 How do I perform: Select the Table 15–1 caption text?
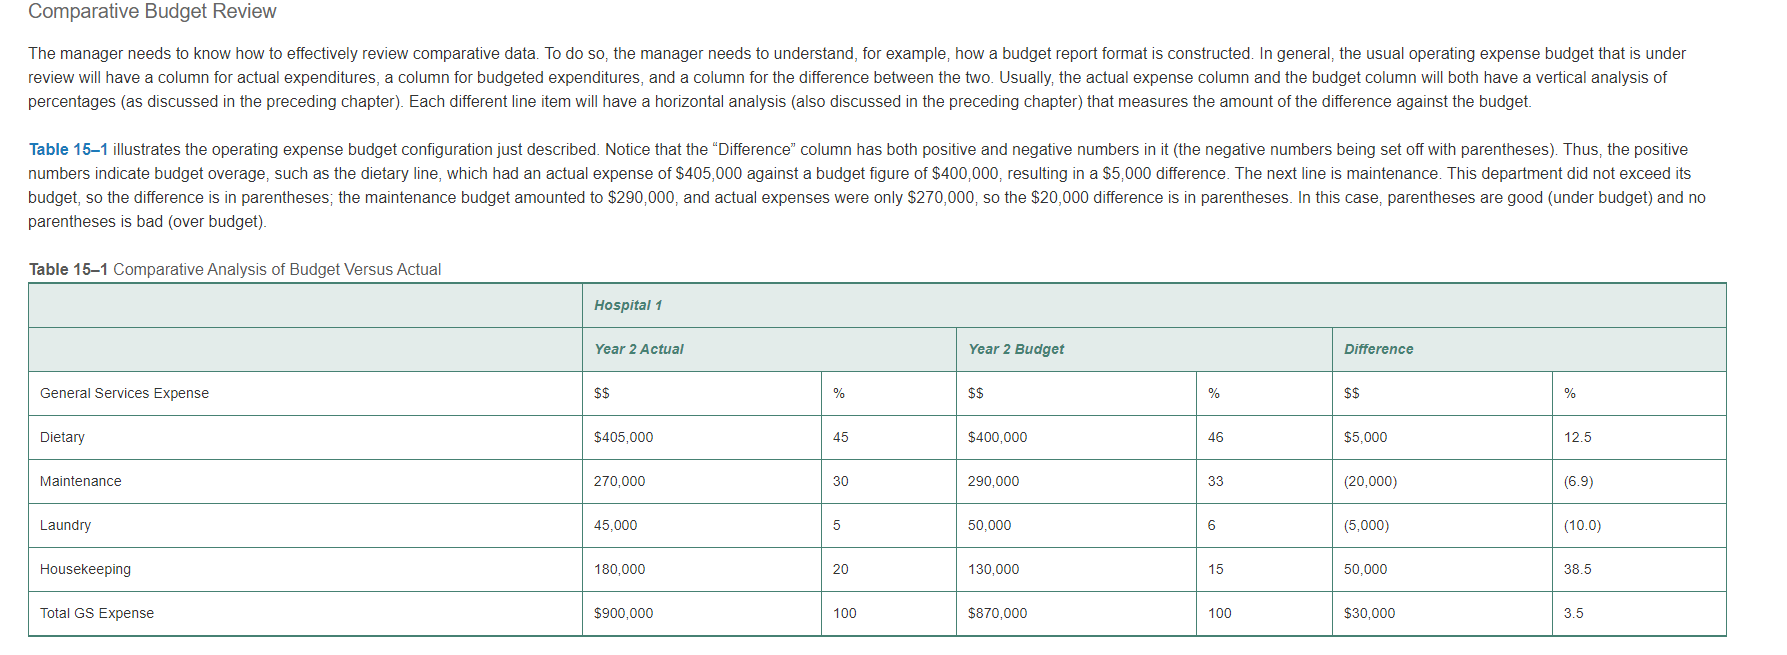235,269
